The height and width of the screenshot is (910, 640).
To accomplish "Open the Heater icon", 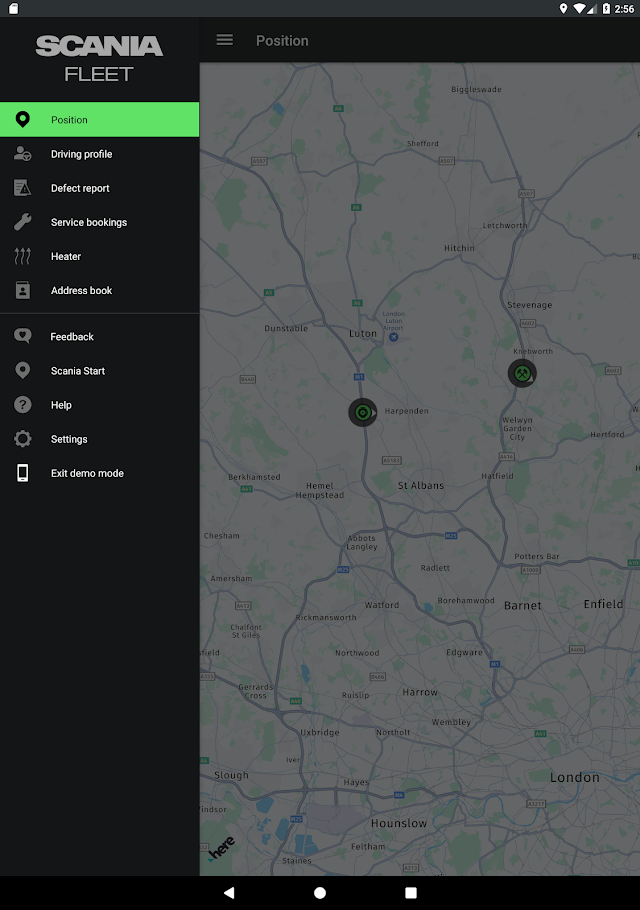I will [23, 256].
